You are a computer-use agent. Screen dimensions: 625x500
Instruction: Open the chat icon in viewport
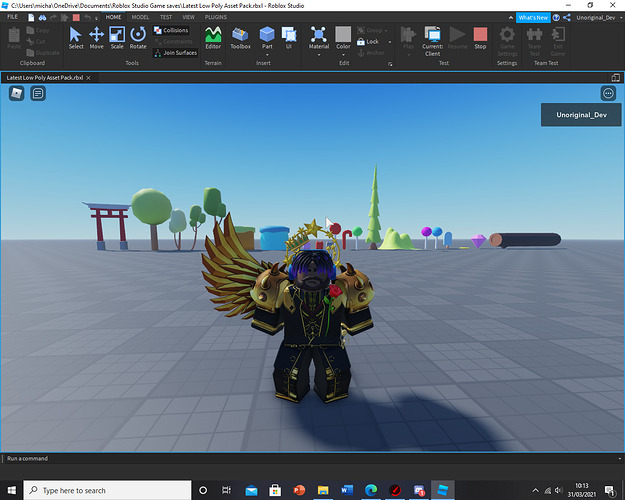[38, 93]
